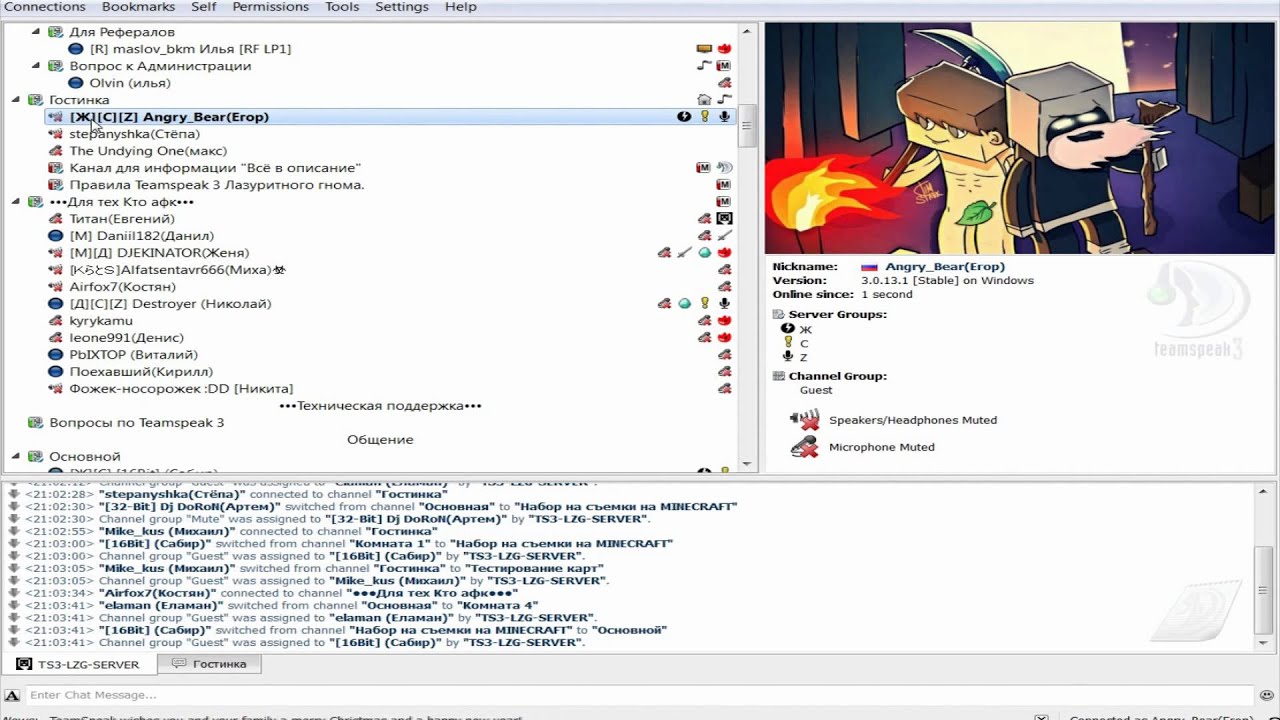1280x720 pixels.
Task: Collapse the Для Рефералов channel
Action: click(x=36, y=32)
